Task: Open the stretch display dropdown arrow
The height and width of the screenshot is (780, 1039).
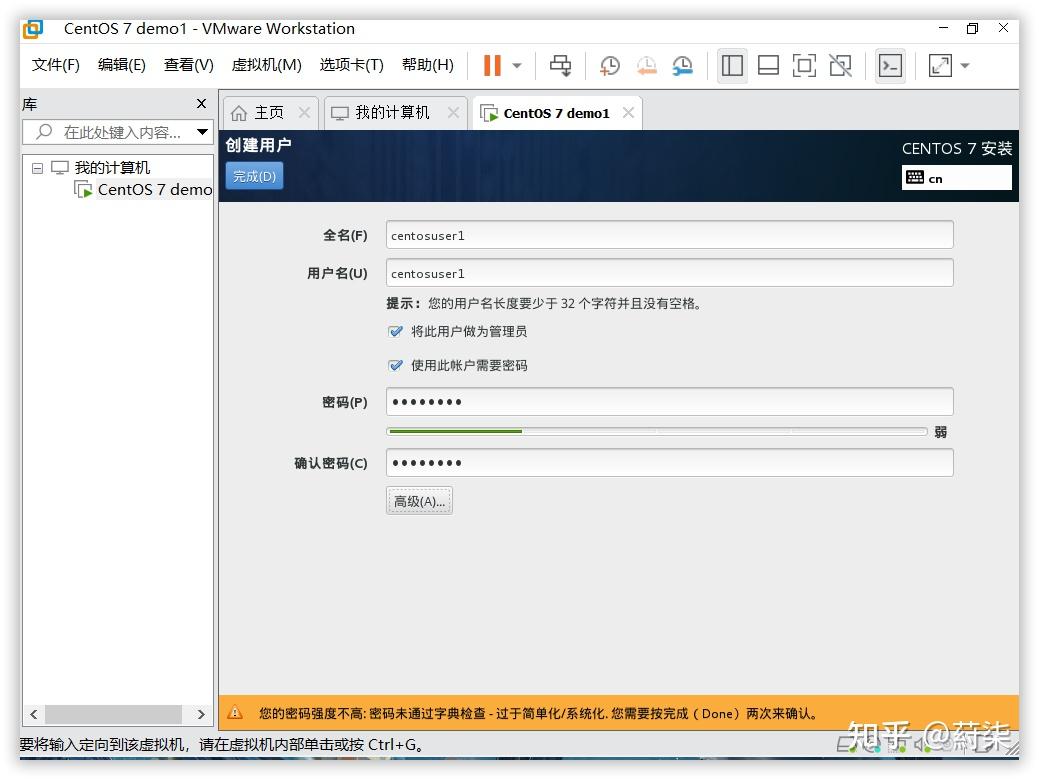Action: tap(965, 66)
